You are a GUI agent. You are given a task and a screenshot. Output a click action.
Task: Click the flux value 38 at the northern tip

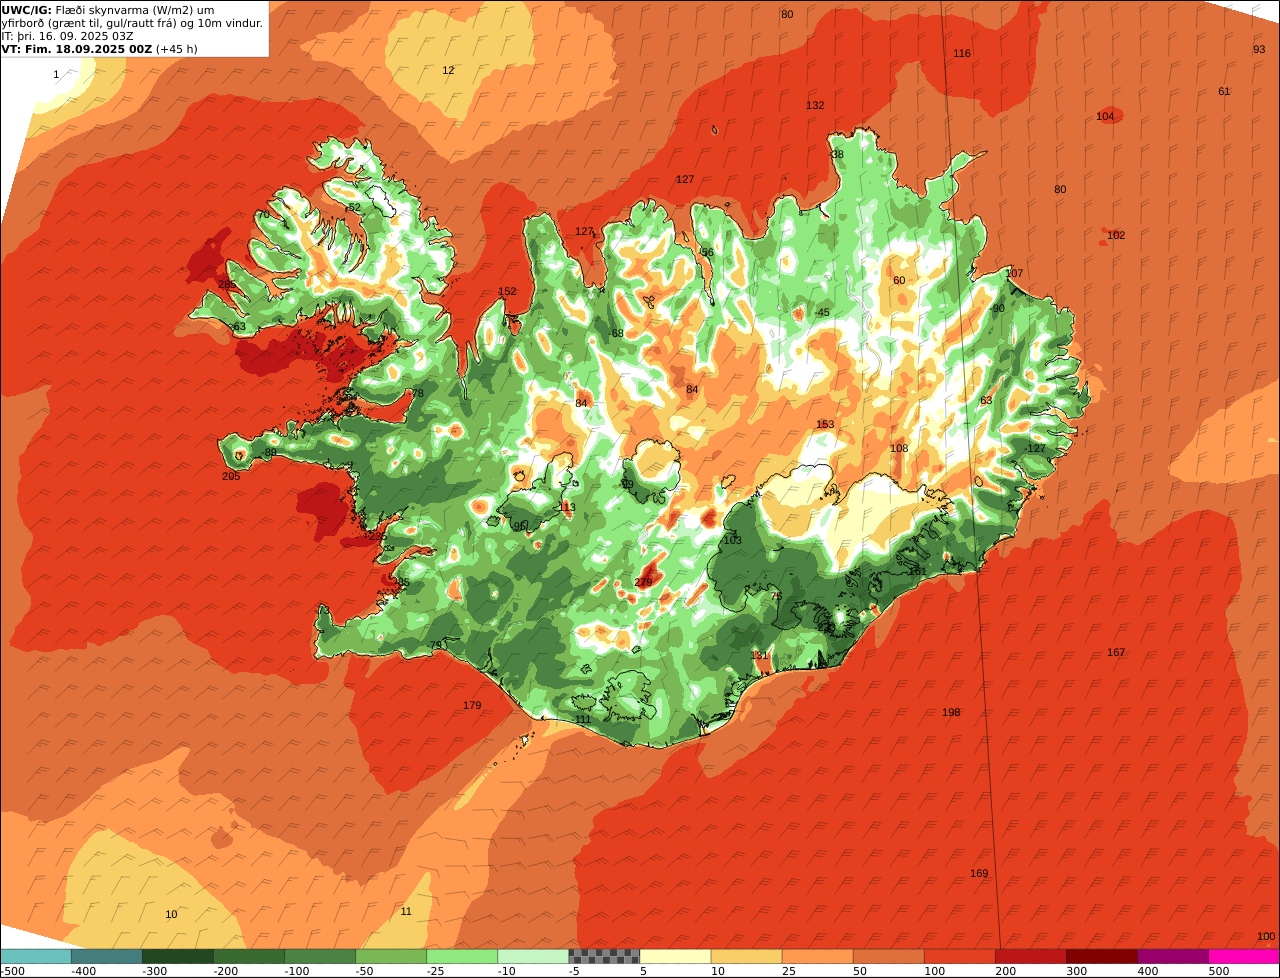[838, 154]
